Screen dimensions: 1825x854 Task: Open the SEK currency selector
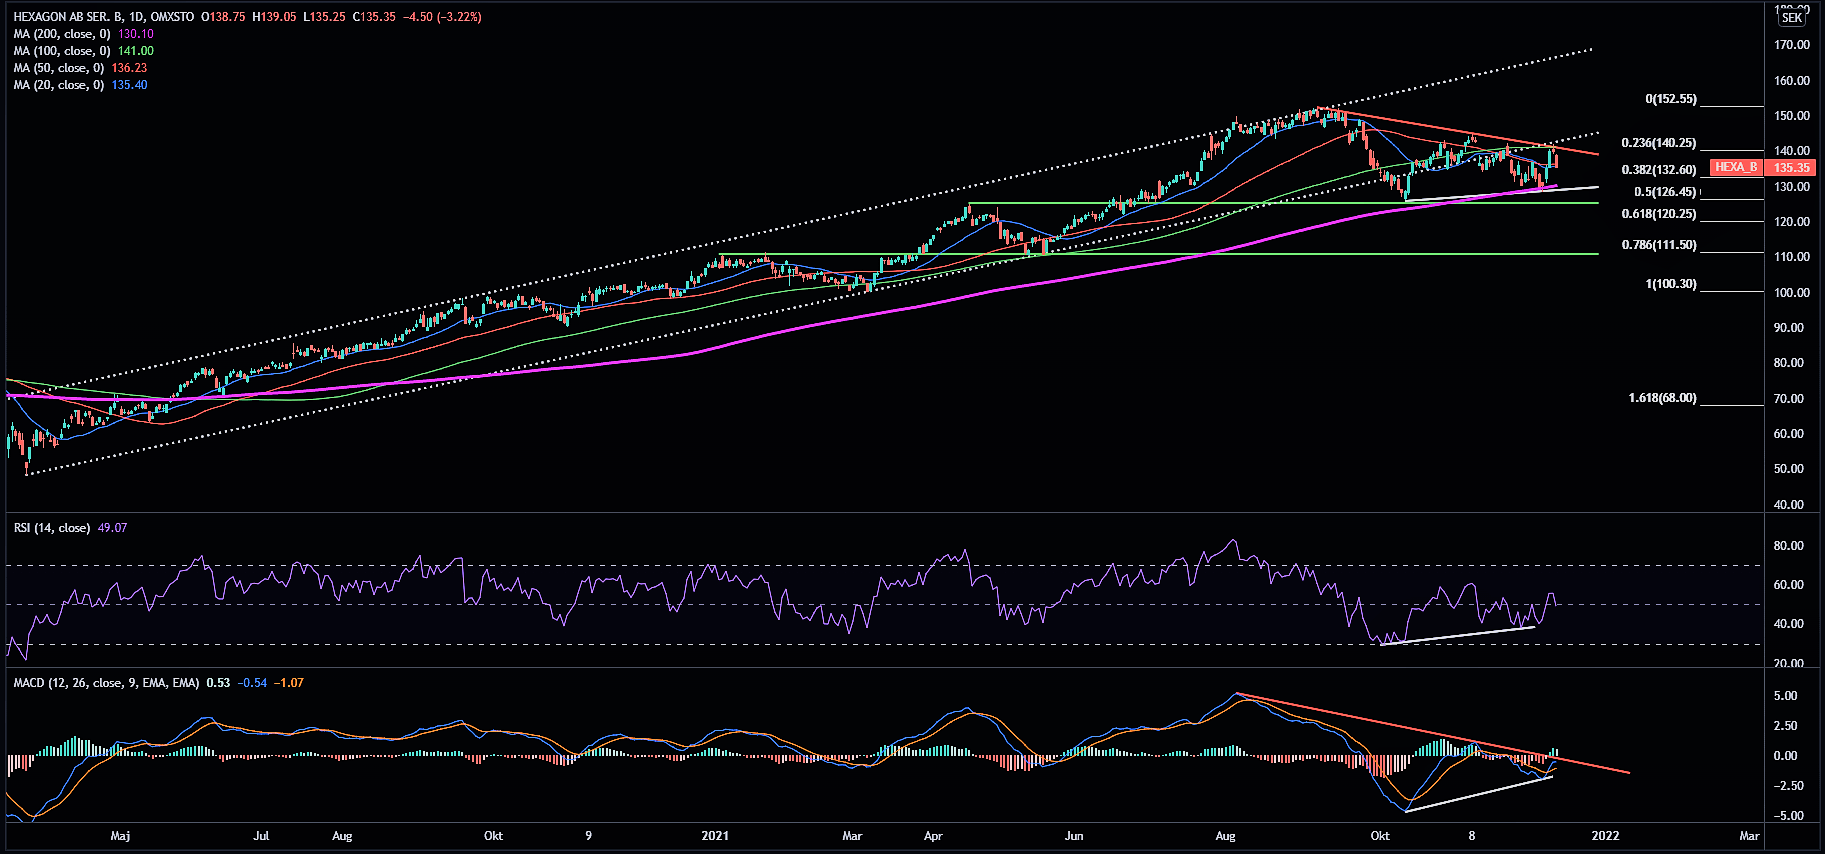pos(1791,18)
